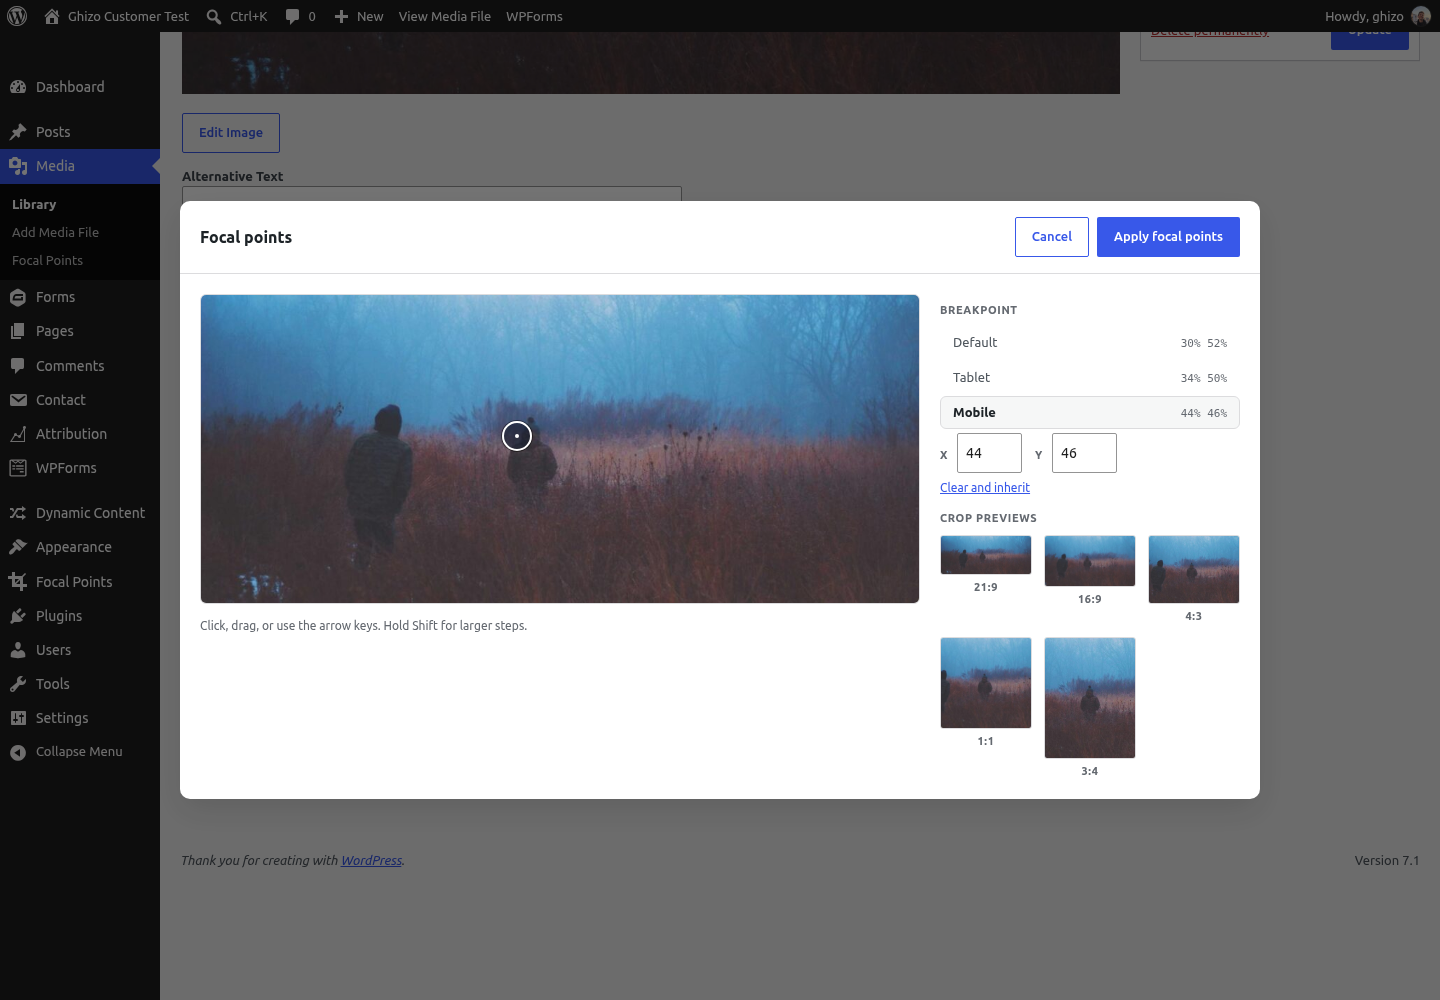1440x1000 pixels.
Task: Click the 4:3 crop preview thumbnail
Action: (1194, 570)
